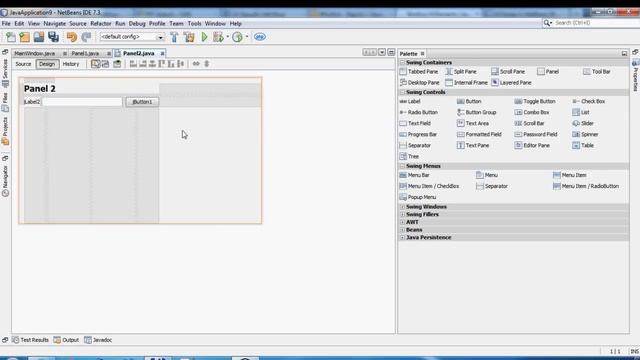Collapse the Swing Containers section
The image size is (640, 360).
(402, 62)
